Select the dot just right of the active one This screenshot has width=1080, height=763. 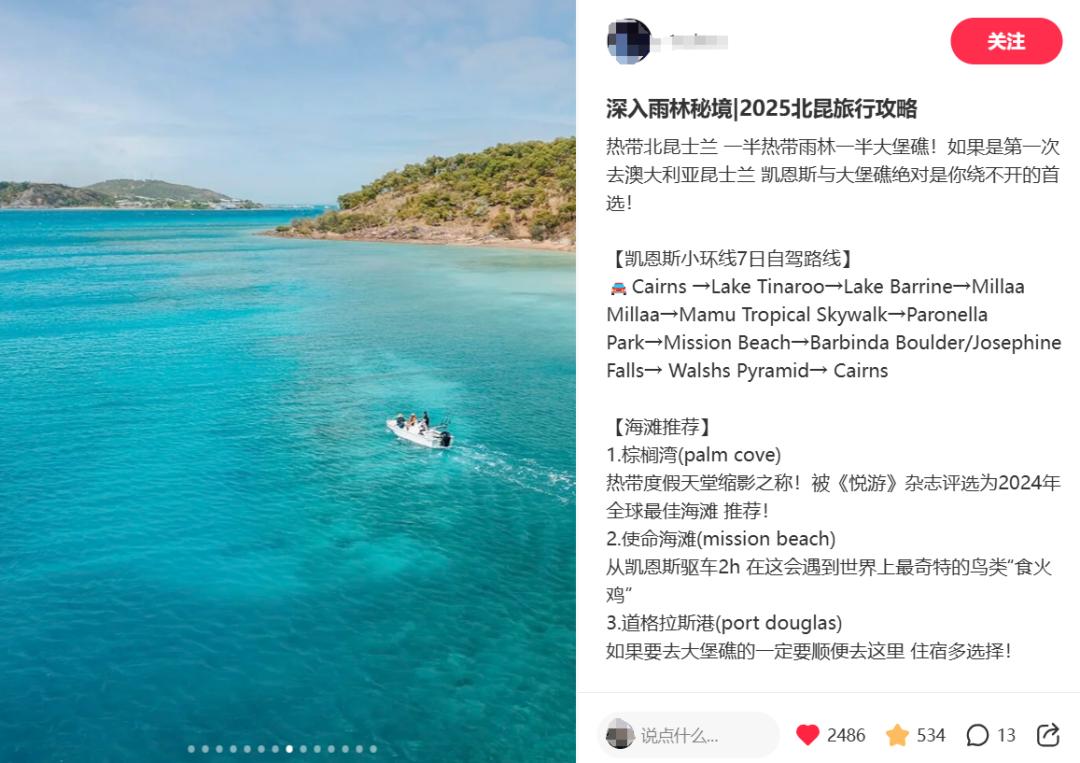point(303,749)
